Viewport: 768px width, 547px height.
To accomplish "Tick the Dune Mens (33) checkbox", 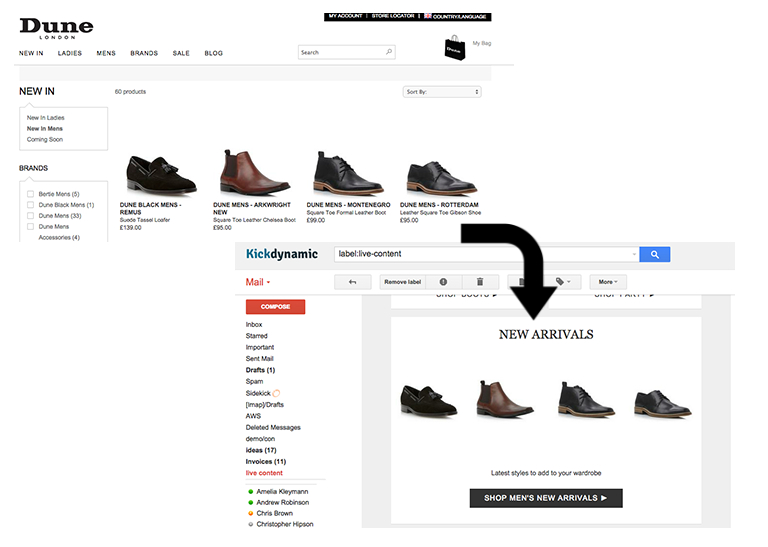I will point(30,215).
